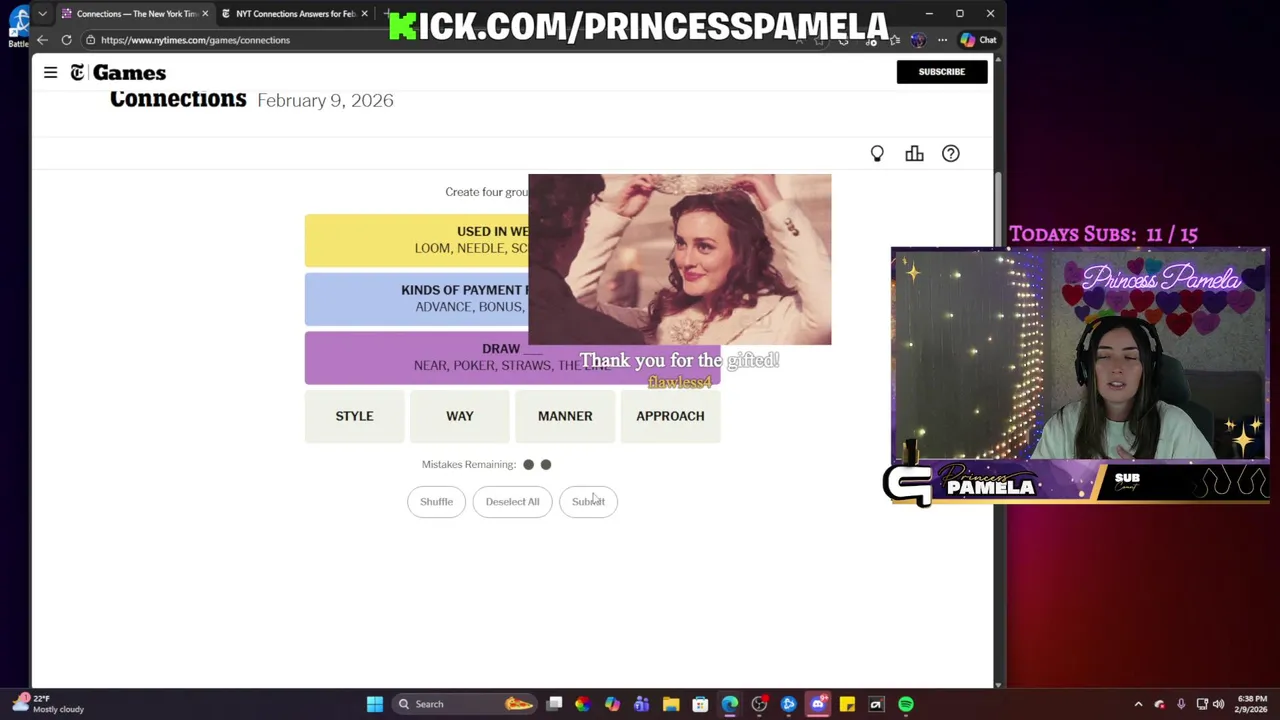Click the Connections page heading
The height and width of the screenshot is (720, 1280).
pos(178,99)
